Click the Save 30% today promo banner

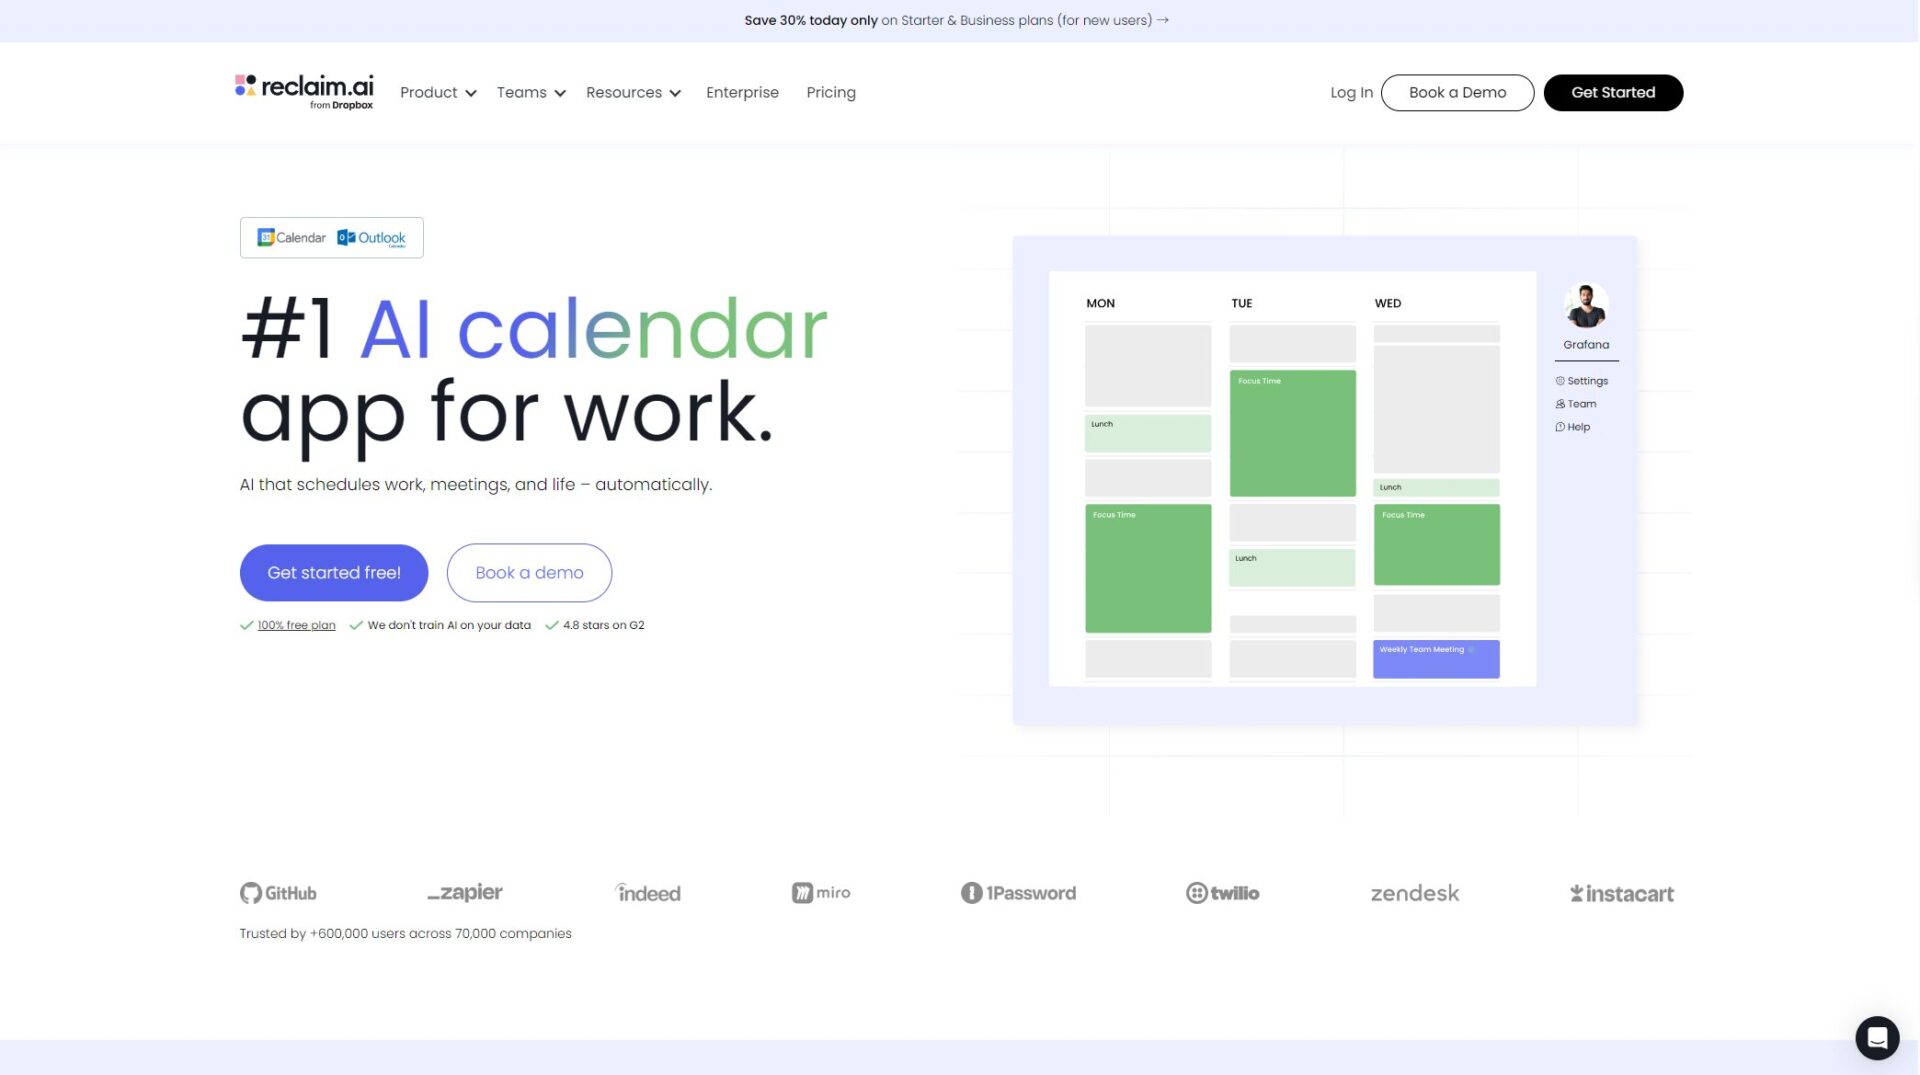tap(956, 20)
